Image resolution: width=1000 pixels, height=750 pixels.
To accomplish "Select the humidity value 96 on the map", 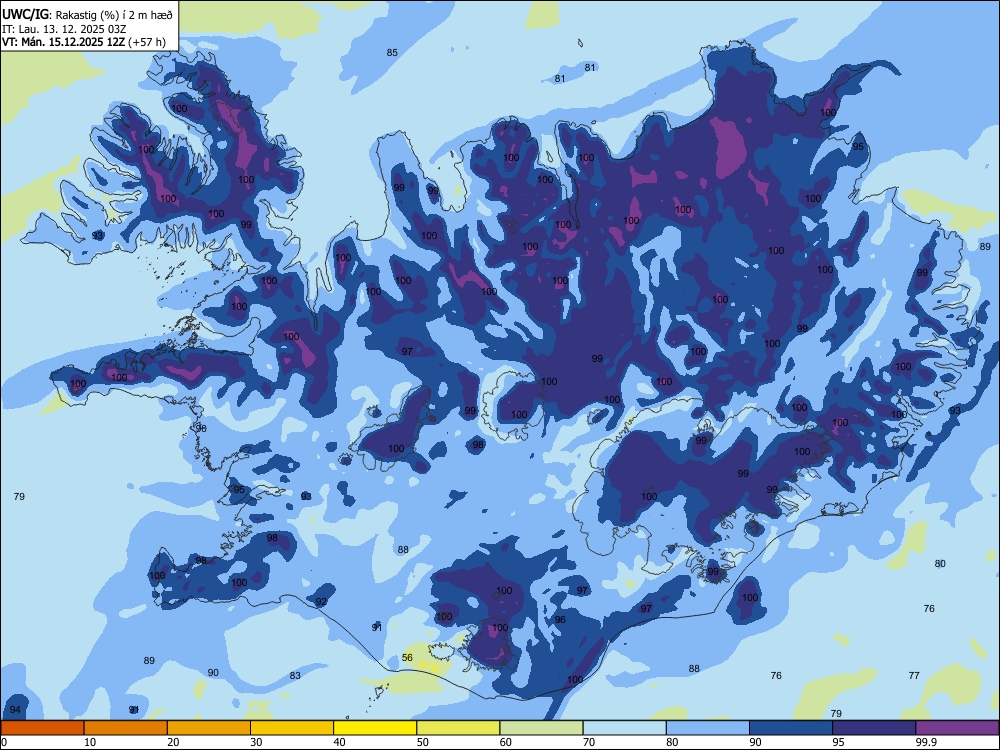I will click(560, 619).
